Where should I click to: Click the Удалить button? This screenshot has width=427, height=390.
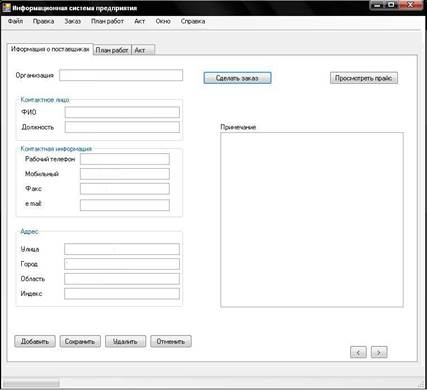tap(125, 341)
